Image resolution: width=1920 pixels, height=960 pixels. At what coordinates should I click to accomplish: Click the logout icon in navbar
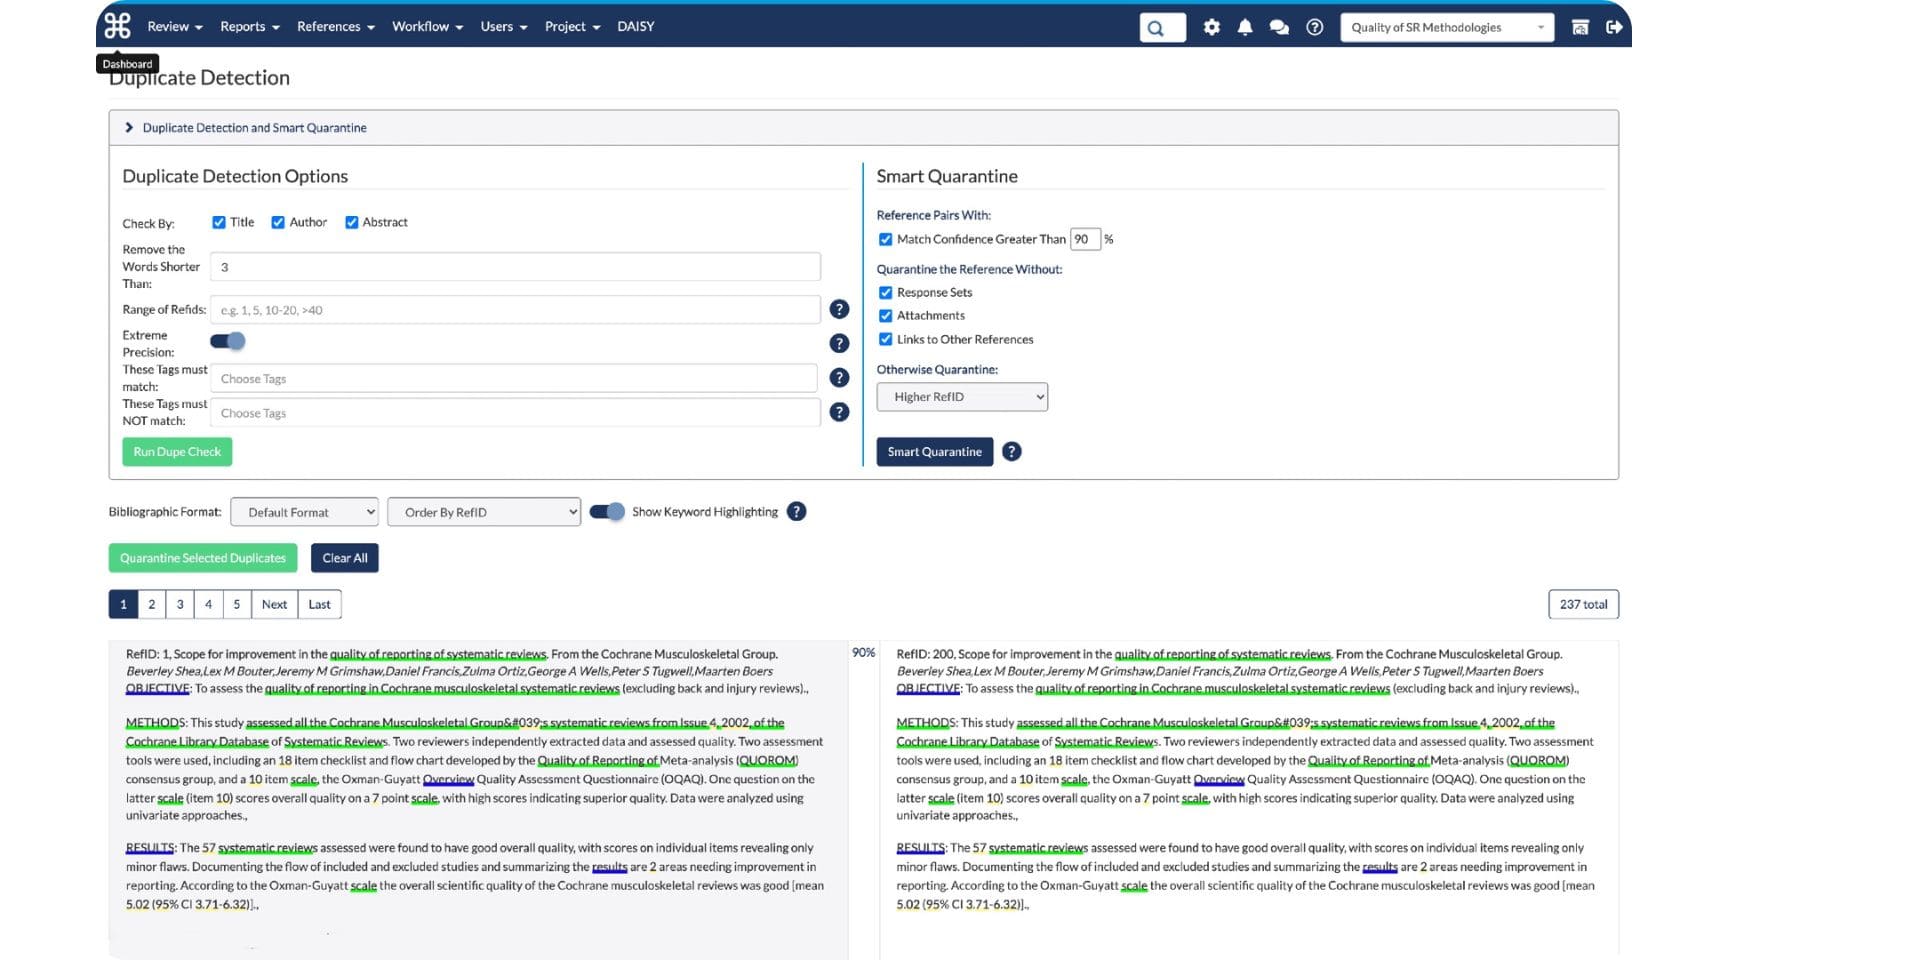[x=1613, y=27]
